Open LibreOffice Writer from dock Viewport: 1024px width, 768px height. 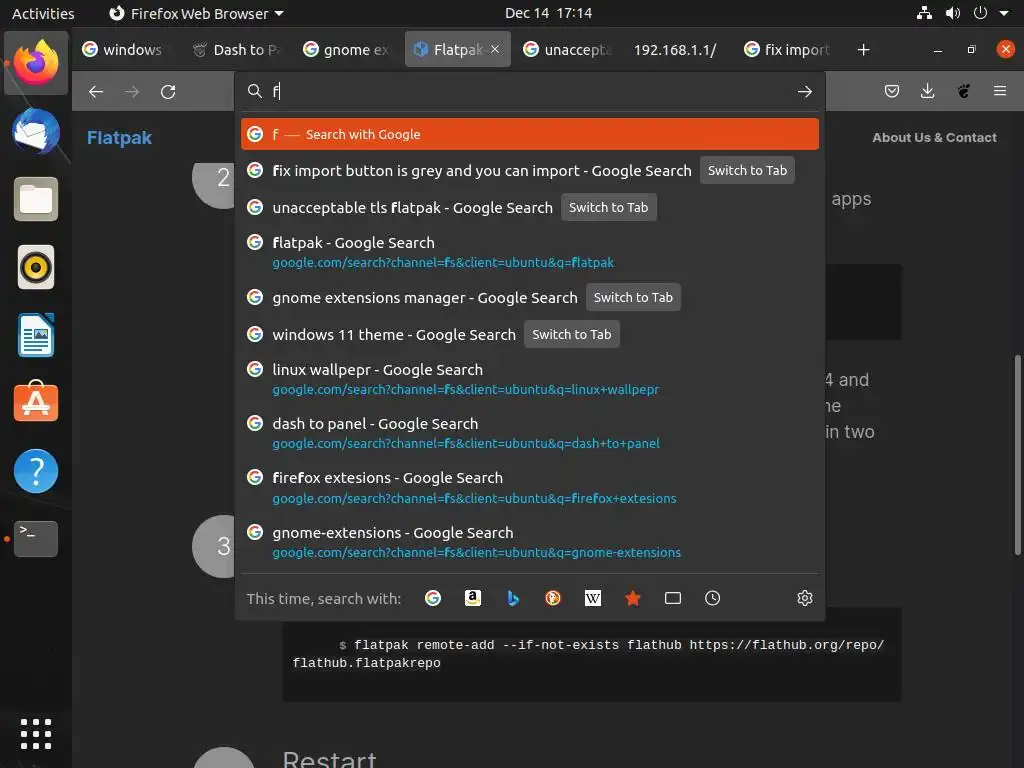pos(36,335)
